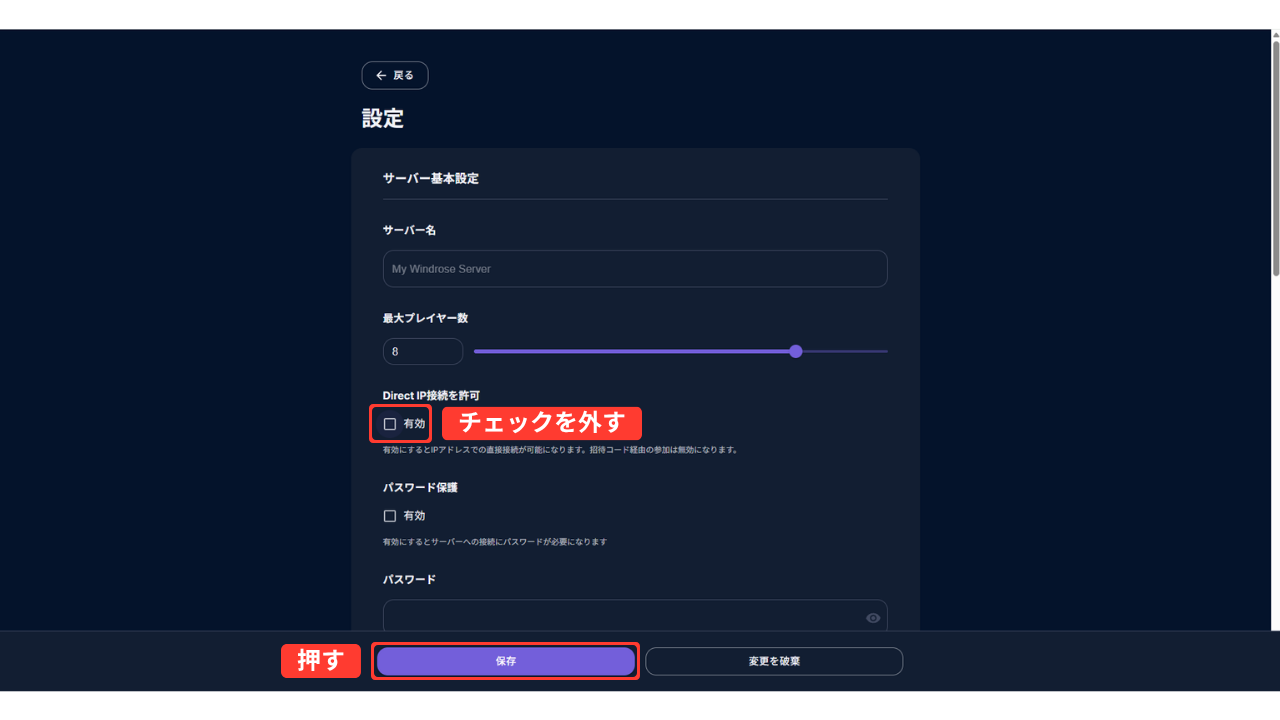Click the サーバー名 label

point(409,230)
